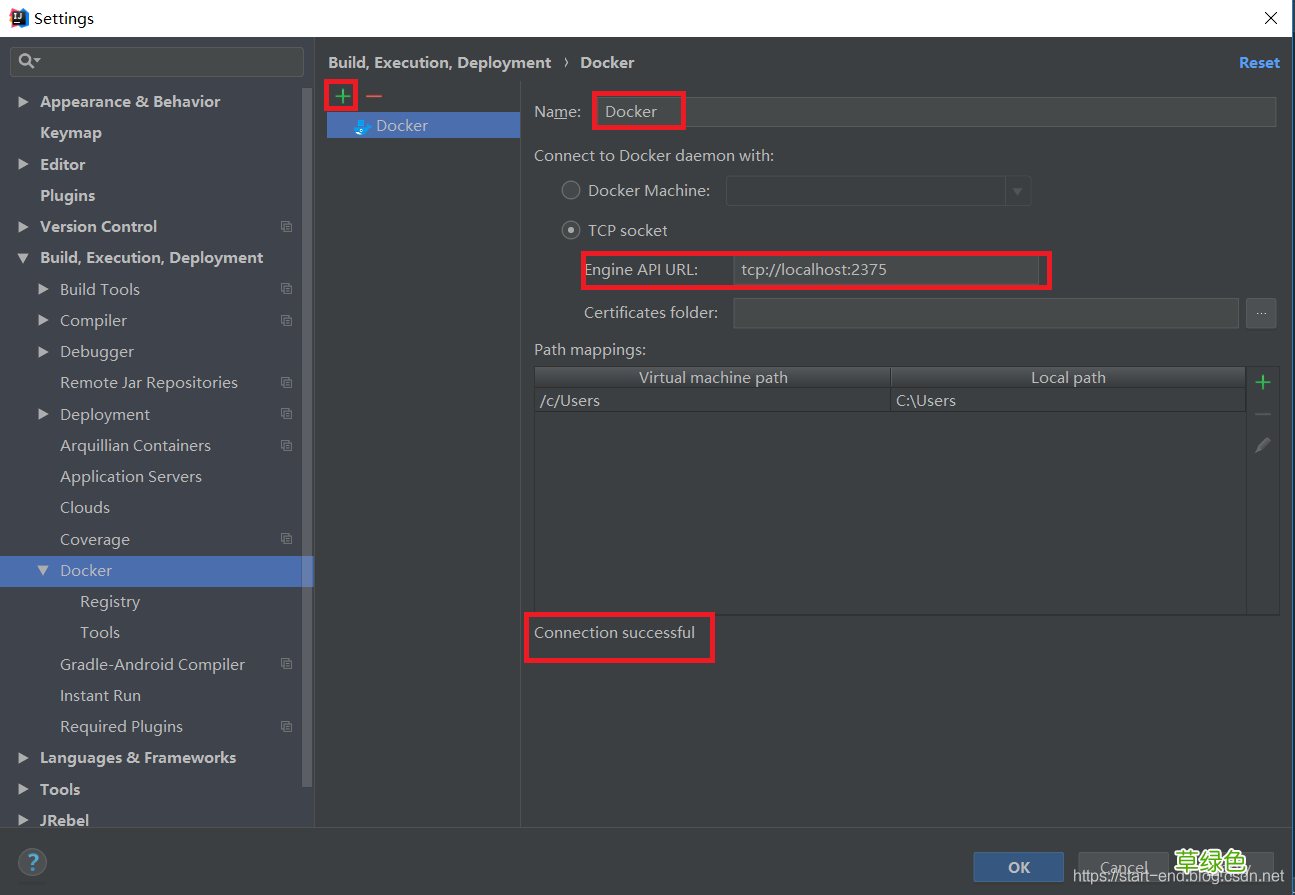This screenshot has width=1295, height=895.
Task: Select the C:\Users table cell
Action: [1068, 401]
